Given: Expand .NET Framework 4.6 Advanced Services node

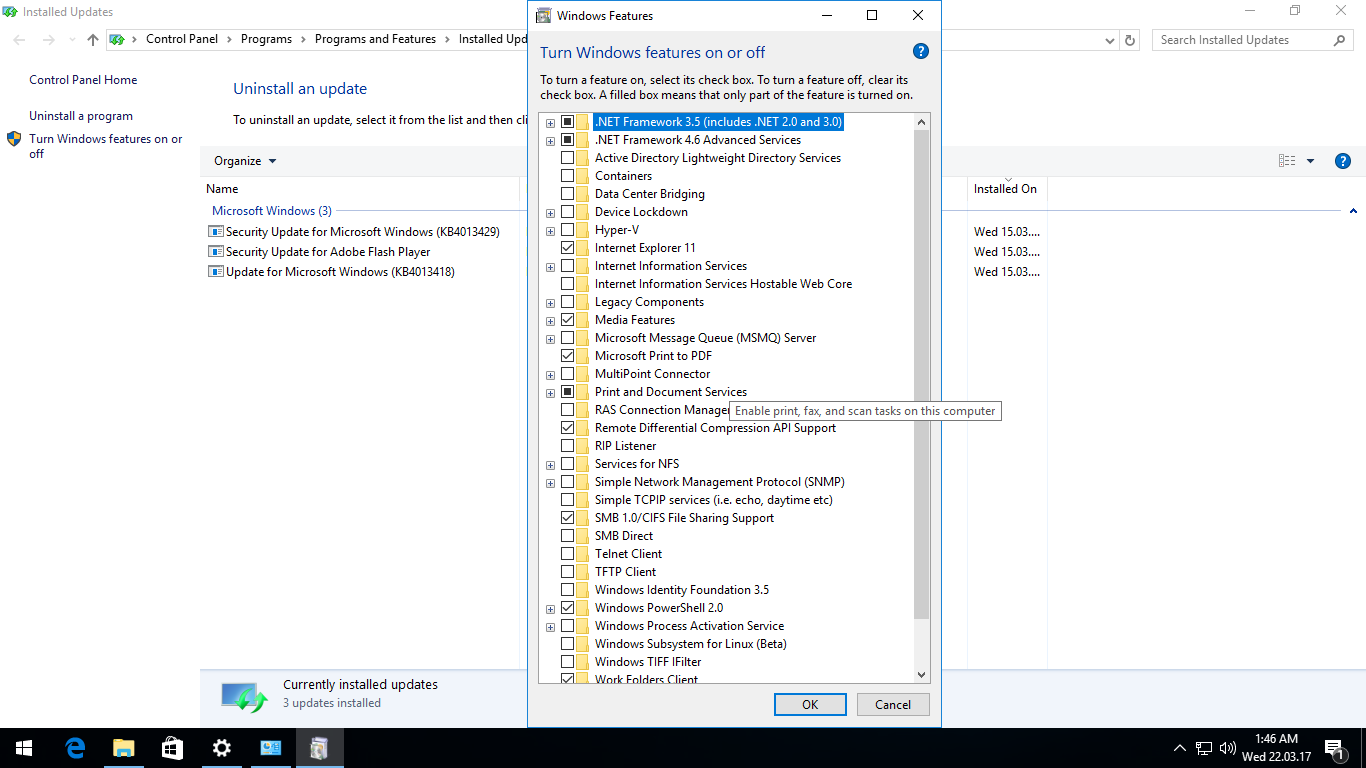Looking at the screenshot, I should [x=550, y=141].
